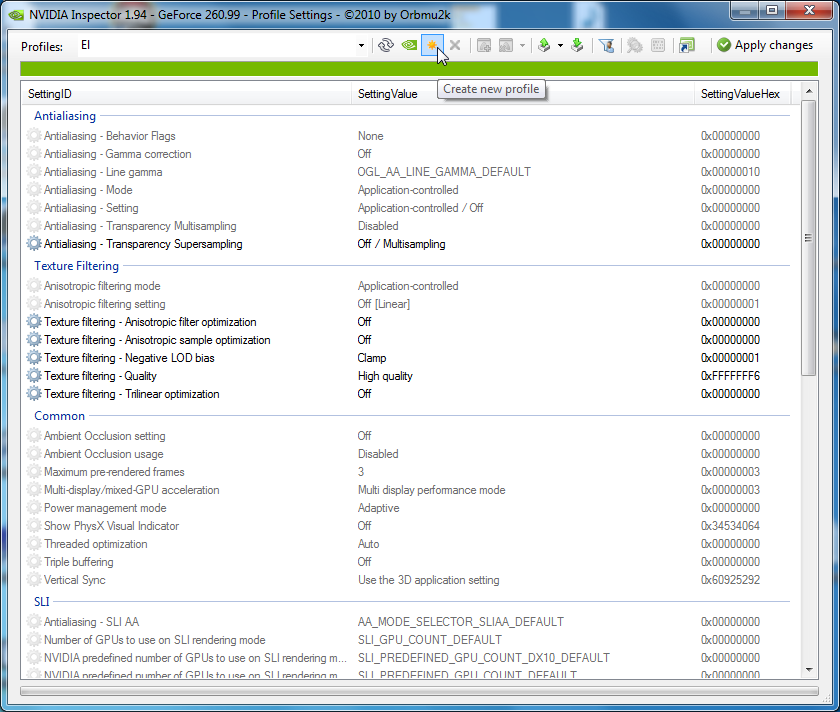Viewport: 840px width, 712px height.
Task: Click the import profiles icon
Action: [x=577, y=45]
